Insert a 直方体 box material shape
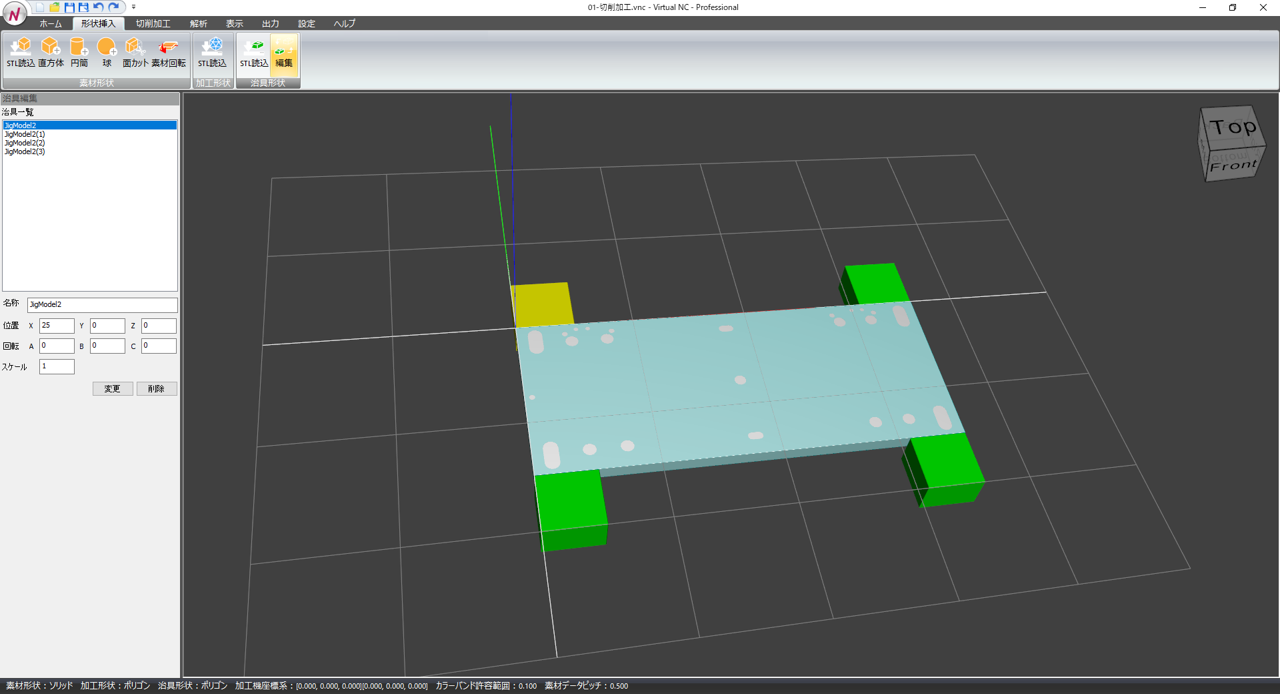 [x=51, y=53]
